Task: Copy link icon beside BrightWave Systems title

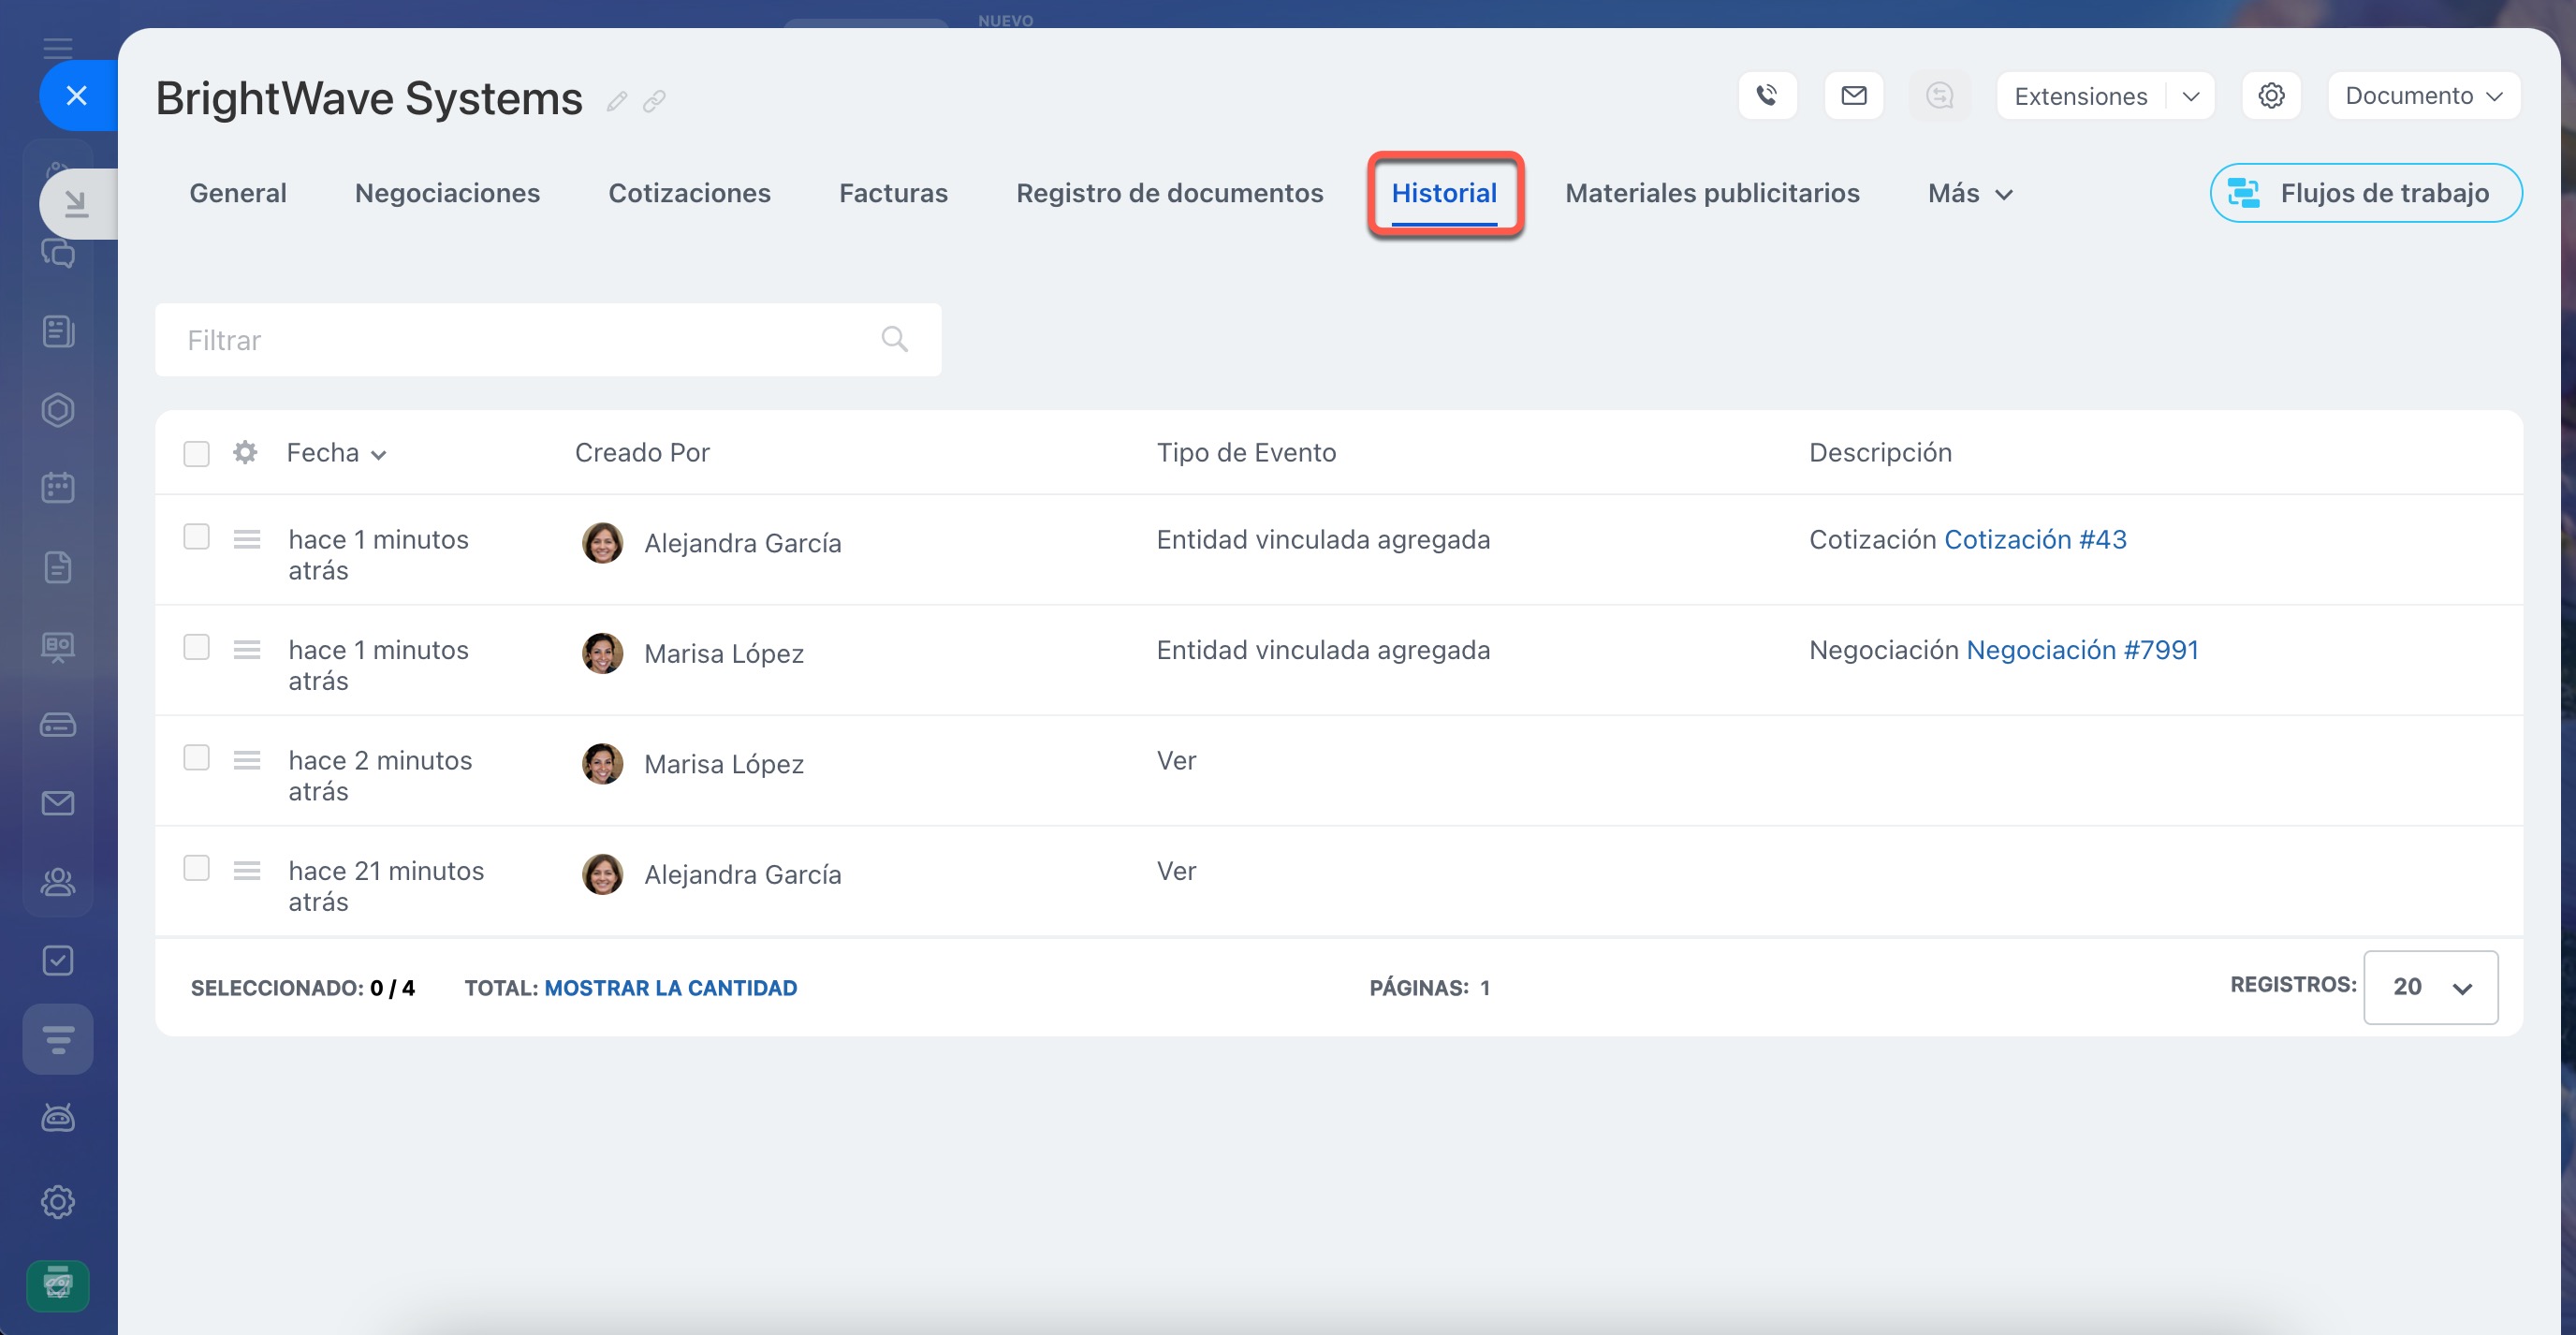Action: (654, 101)
